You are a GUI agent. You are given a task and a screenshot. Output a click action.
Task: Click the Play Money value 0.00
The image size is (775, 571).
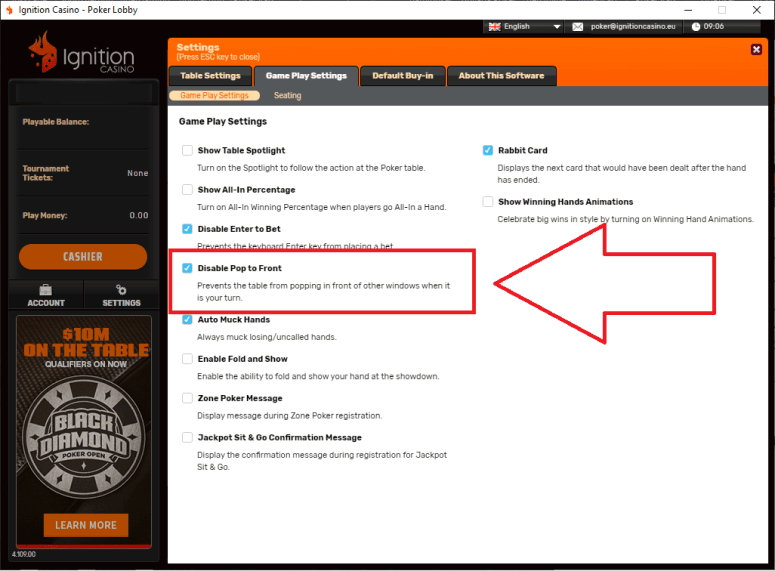click(x=139, y=215)
